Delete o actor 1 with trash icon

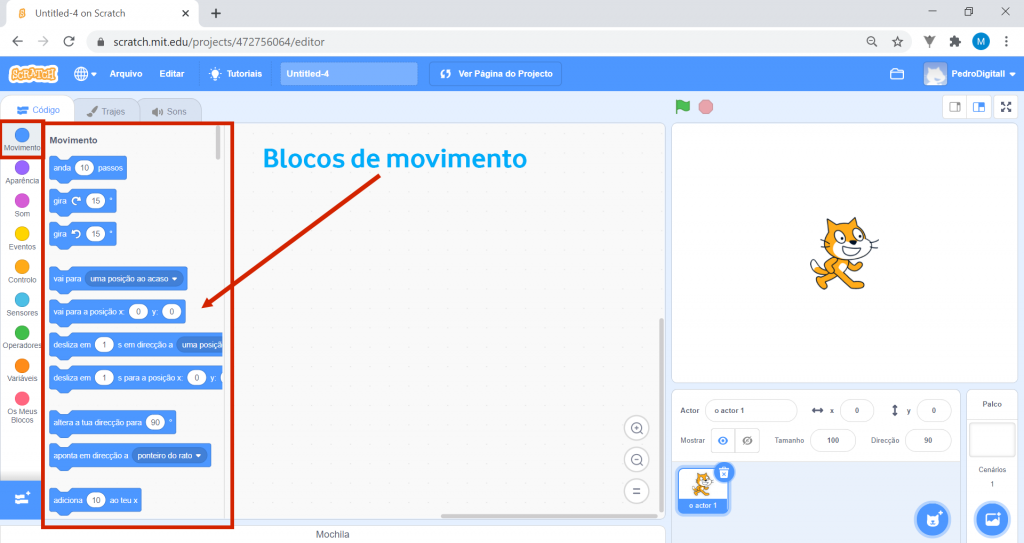[724, 472]
